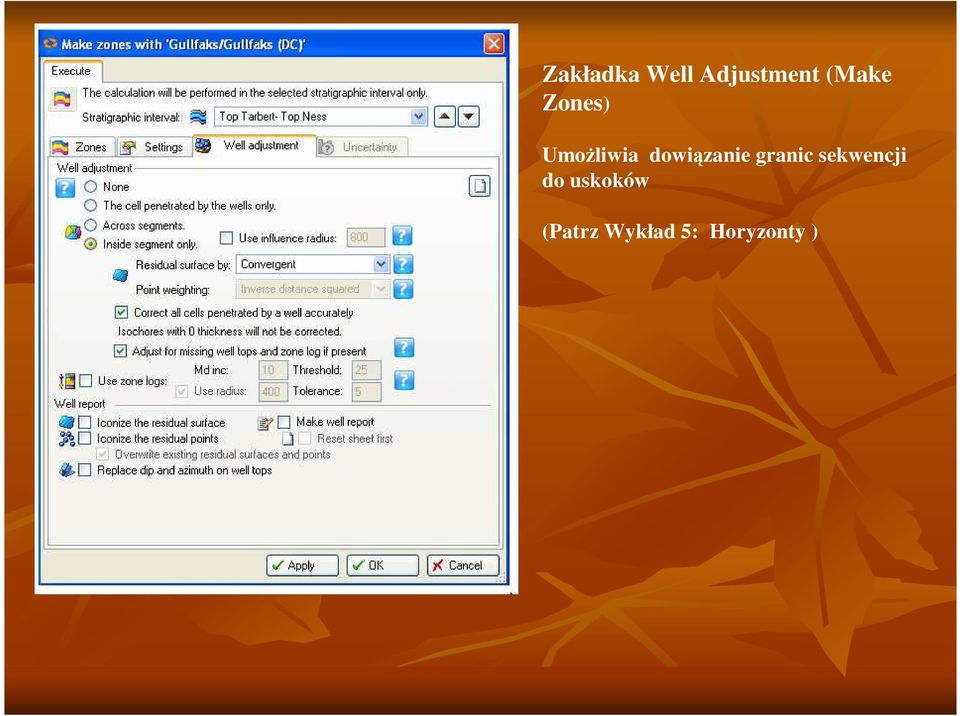Select The cell penetrated by the wells only

(x=91, y=205)
